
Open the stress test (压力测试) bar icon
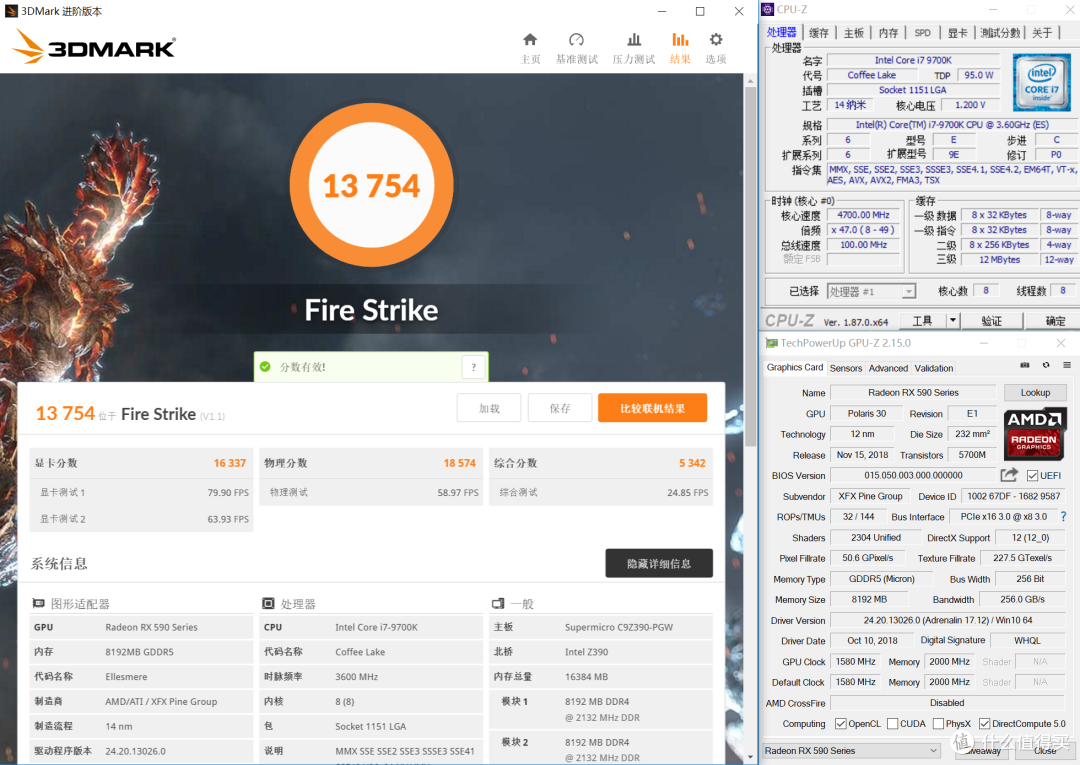(634, 40)
